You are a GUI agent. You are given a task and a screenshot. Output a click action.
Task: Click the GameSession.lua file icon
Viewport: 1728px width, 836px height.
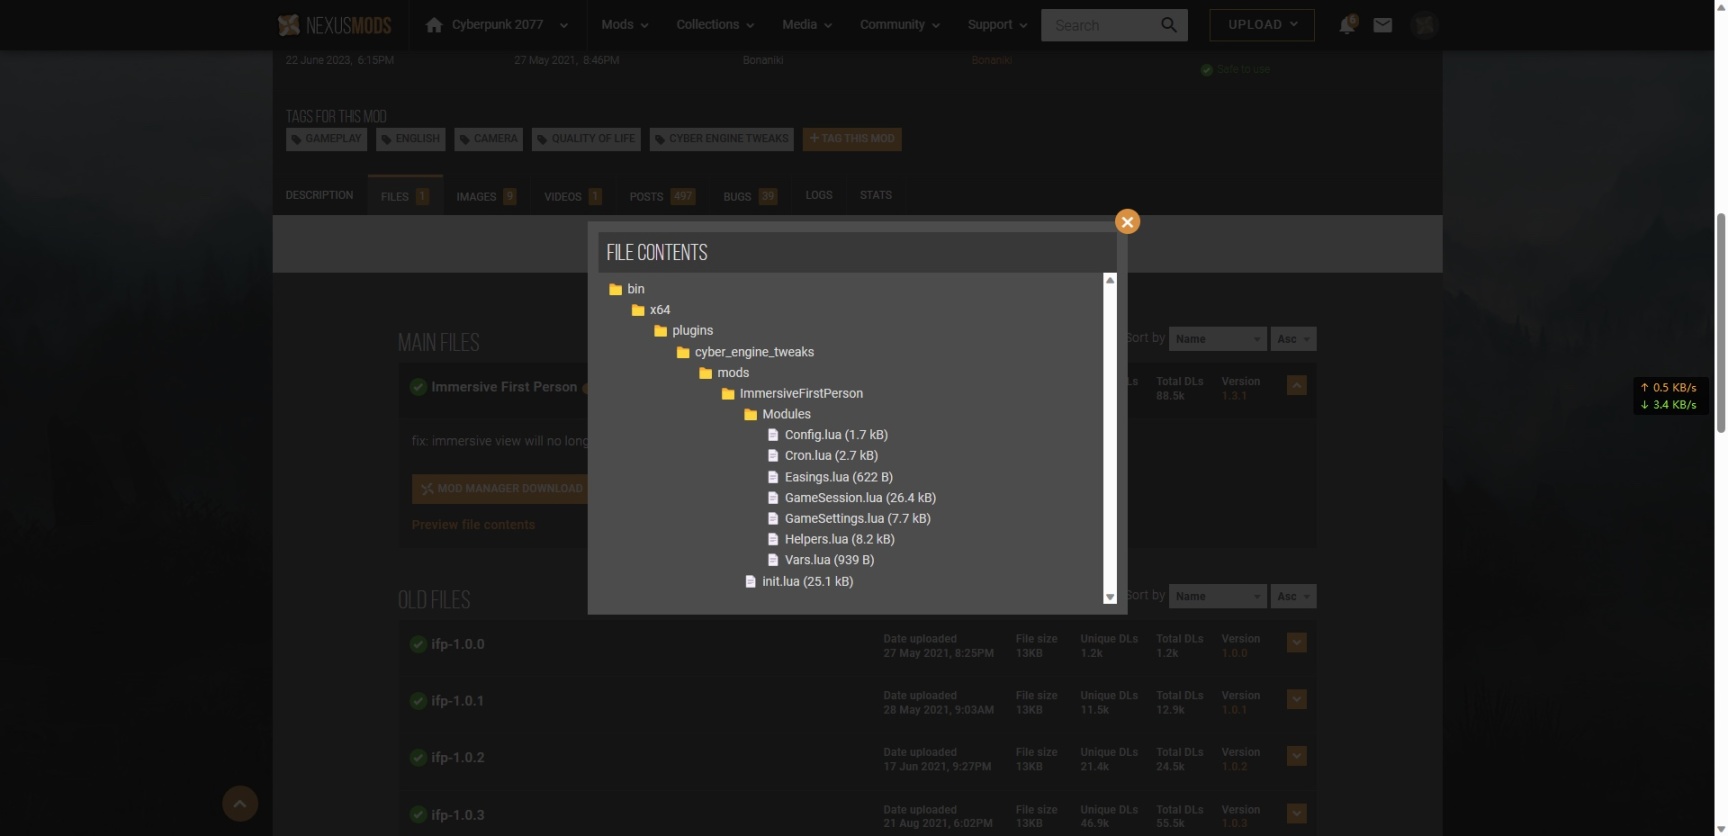(x=773, y=498)
